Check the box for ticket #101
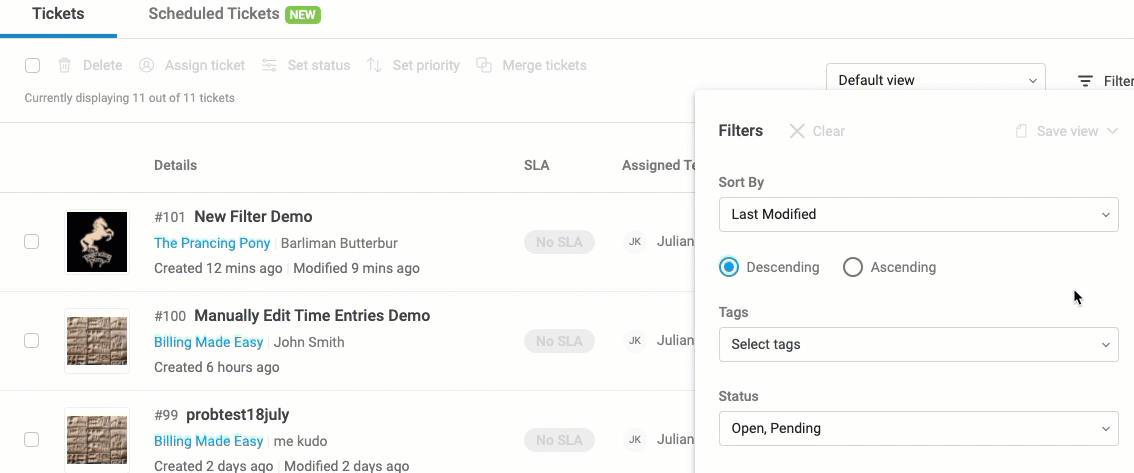This screenshot has width=1134, height=473. tap(32, 242)
